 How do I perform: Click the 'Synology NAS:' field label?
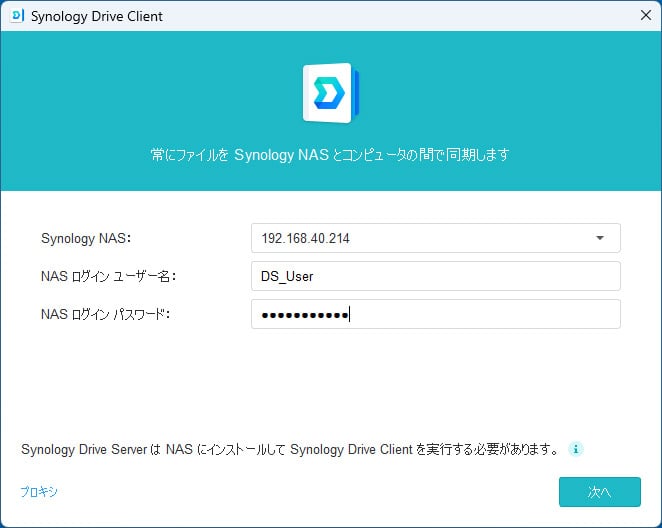coord(86,238)
